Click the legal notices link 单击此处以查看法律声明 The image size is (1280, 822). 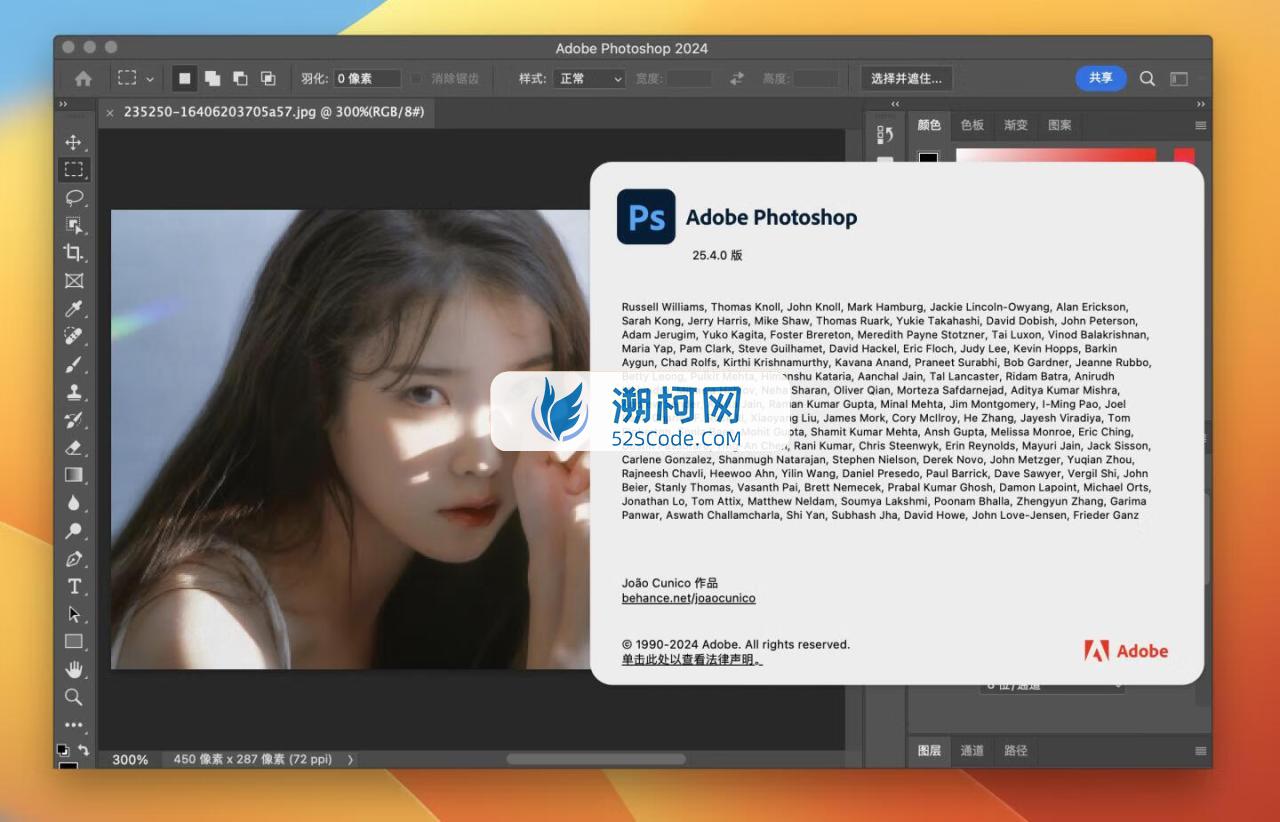pyautogui.click(x=691, y=659)
